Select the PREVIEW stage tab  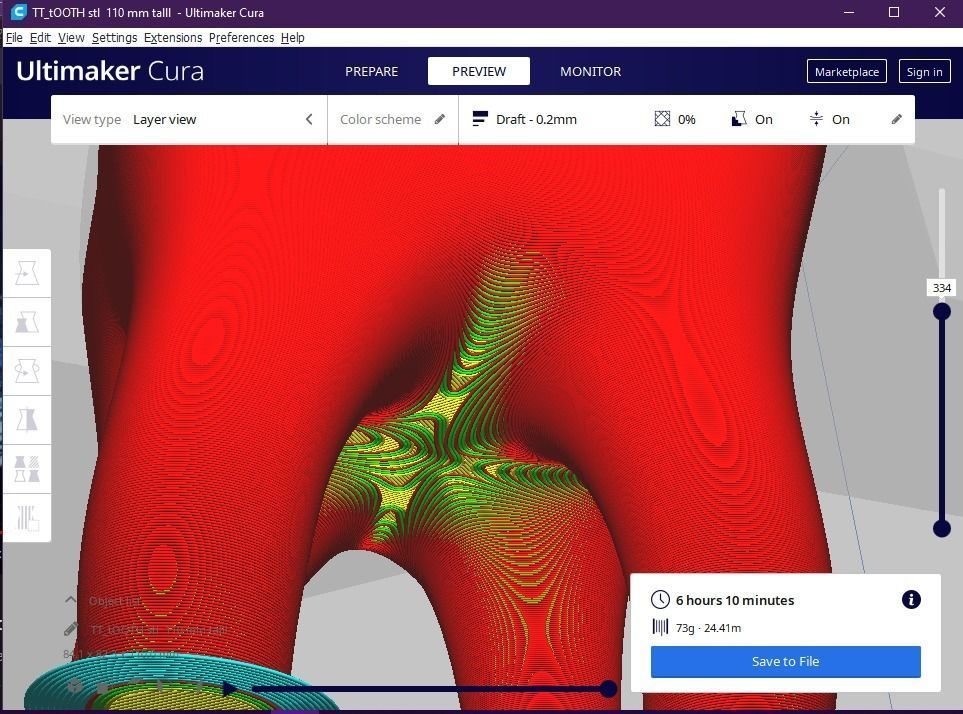click(479, 71)
